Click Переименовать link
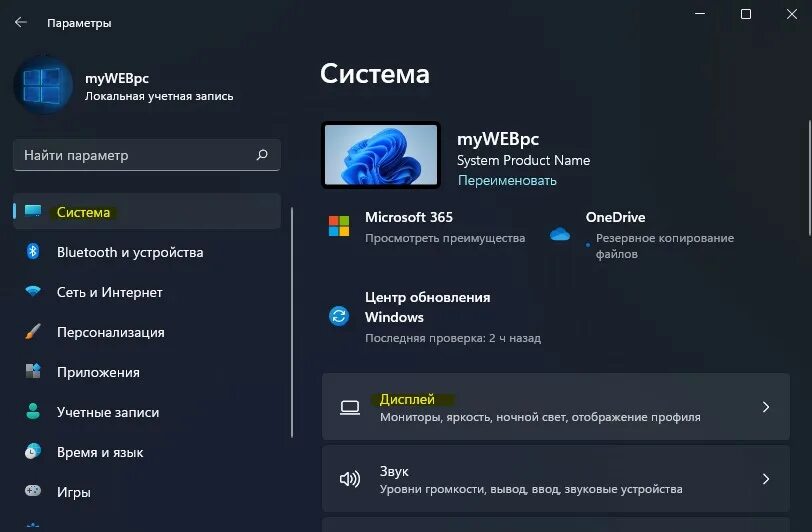Screen dimensions: 812x532 coord(507,180)
